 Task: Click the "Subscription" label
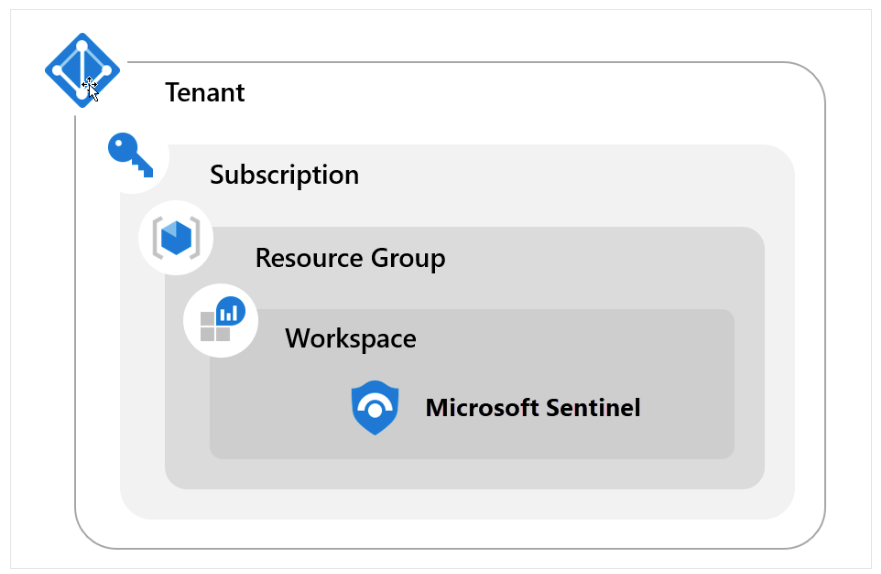coord(284,175)
